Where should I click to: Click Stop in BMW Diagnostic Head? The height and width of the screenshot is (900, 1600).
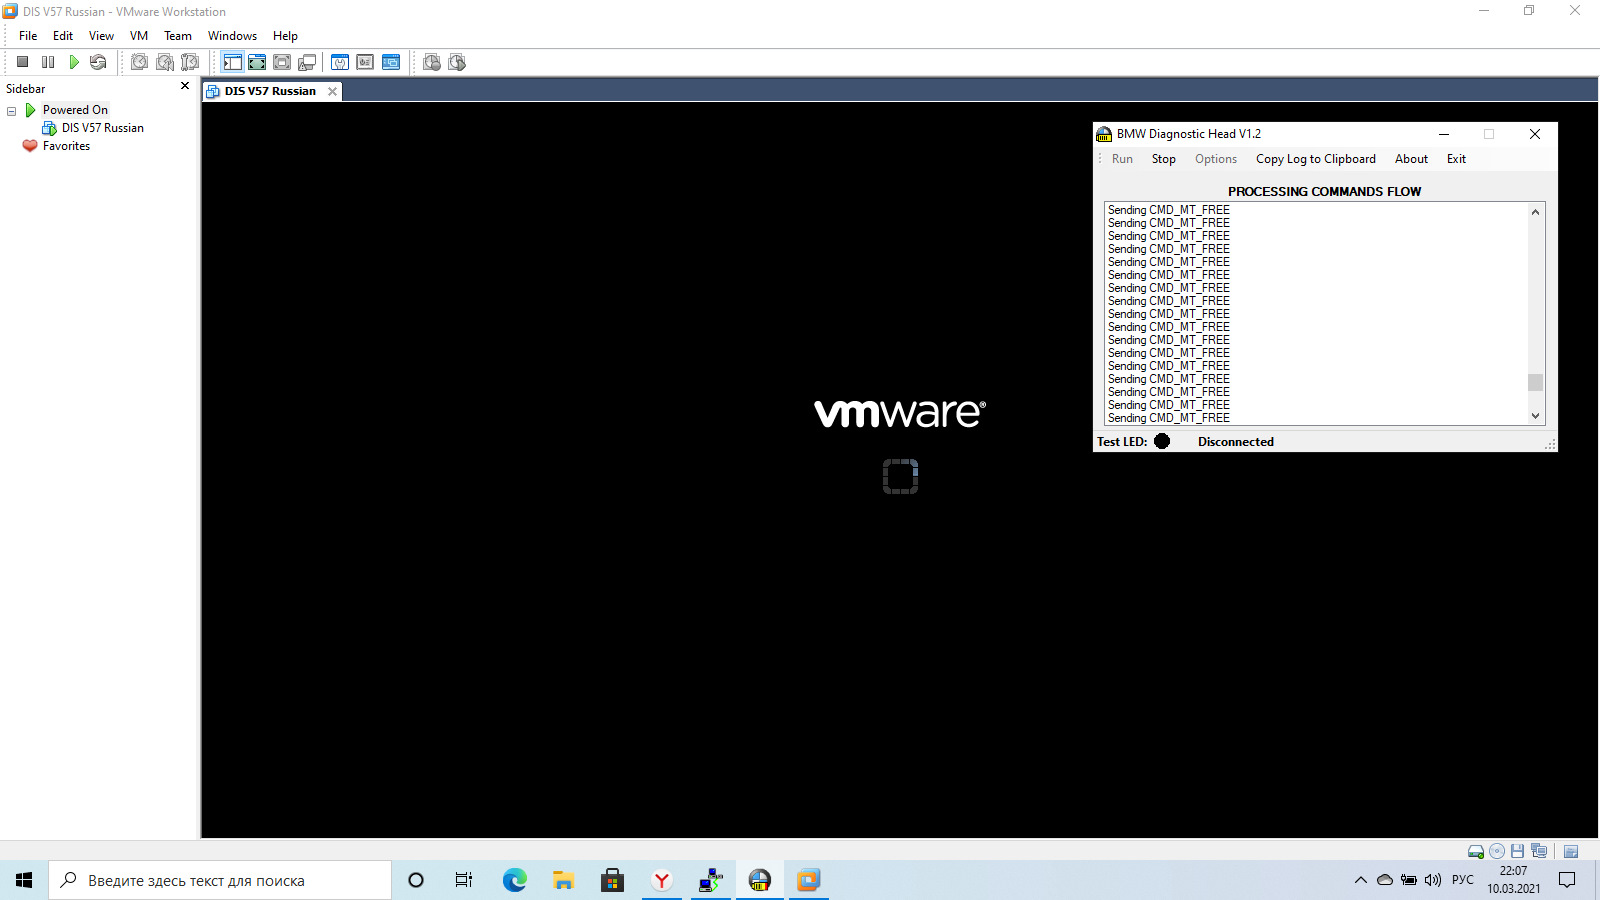(1163, 159)
